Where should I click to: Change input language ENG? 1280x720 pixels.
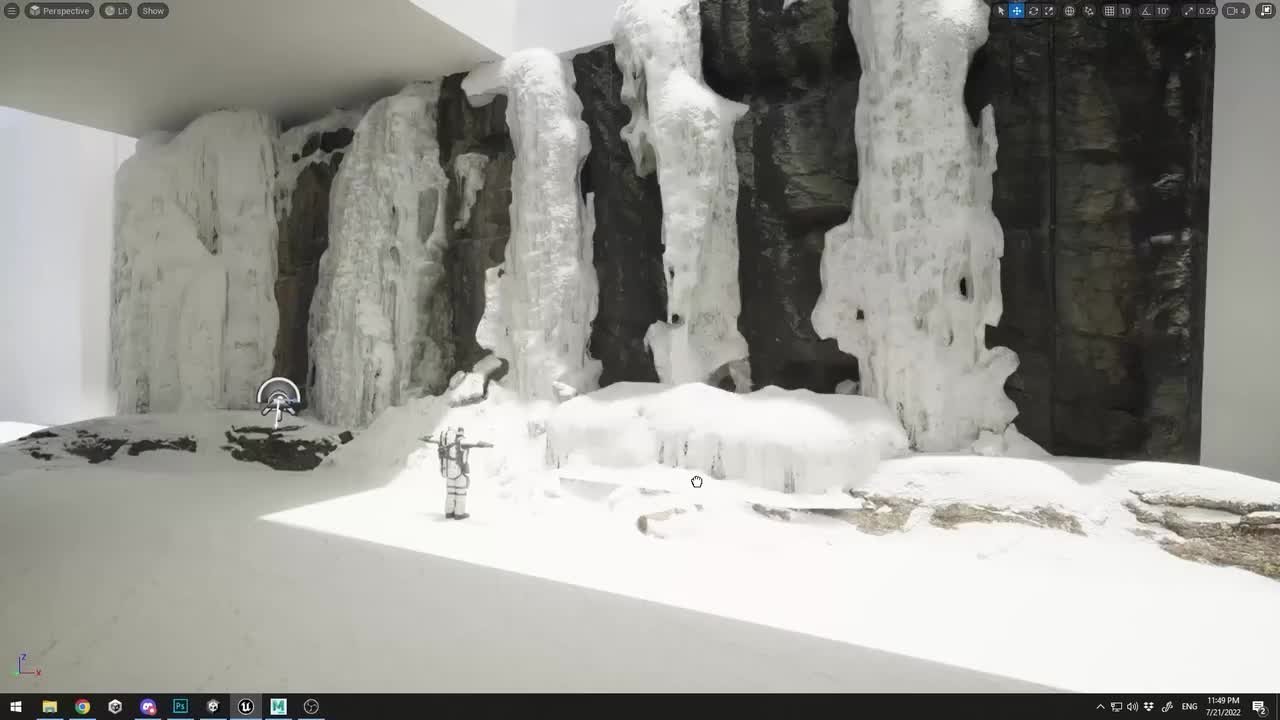[1189, 707]
